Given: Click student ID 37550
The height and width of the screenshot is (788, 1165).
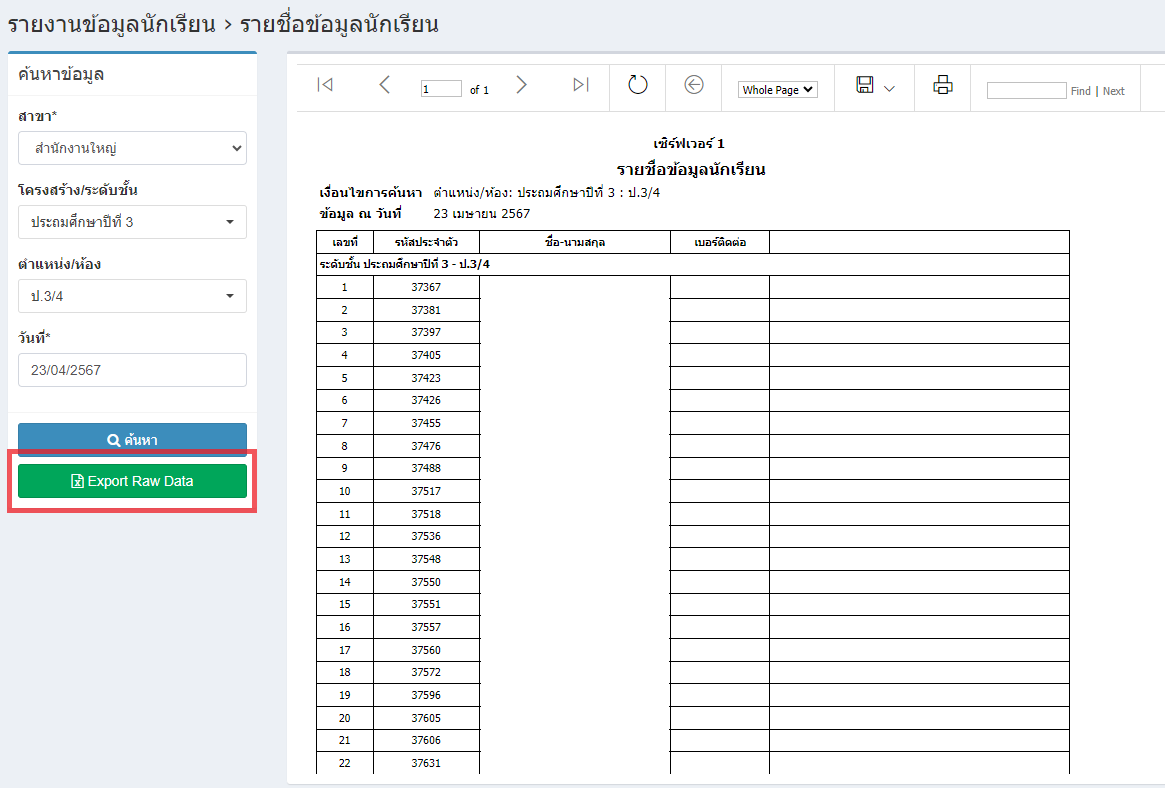Looking at the screenshot, I should [x=426, y=582].
